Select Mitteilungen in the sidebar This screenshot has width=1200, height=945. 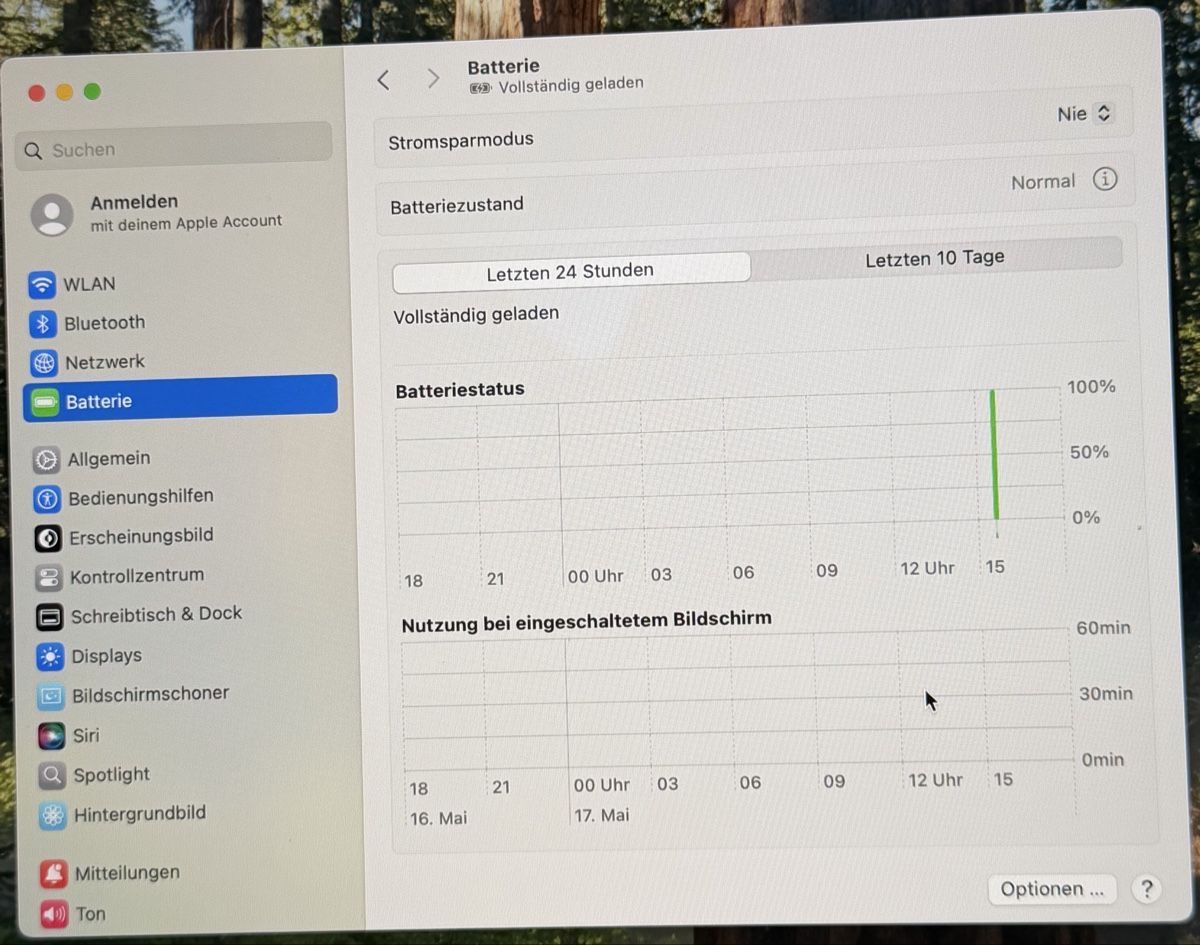click(x=127, y=873)
